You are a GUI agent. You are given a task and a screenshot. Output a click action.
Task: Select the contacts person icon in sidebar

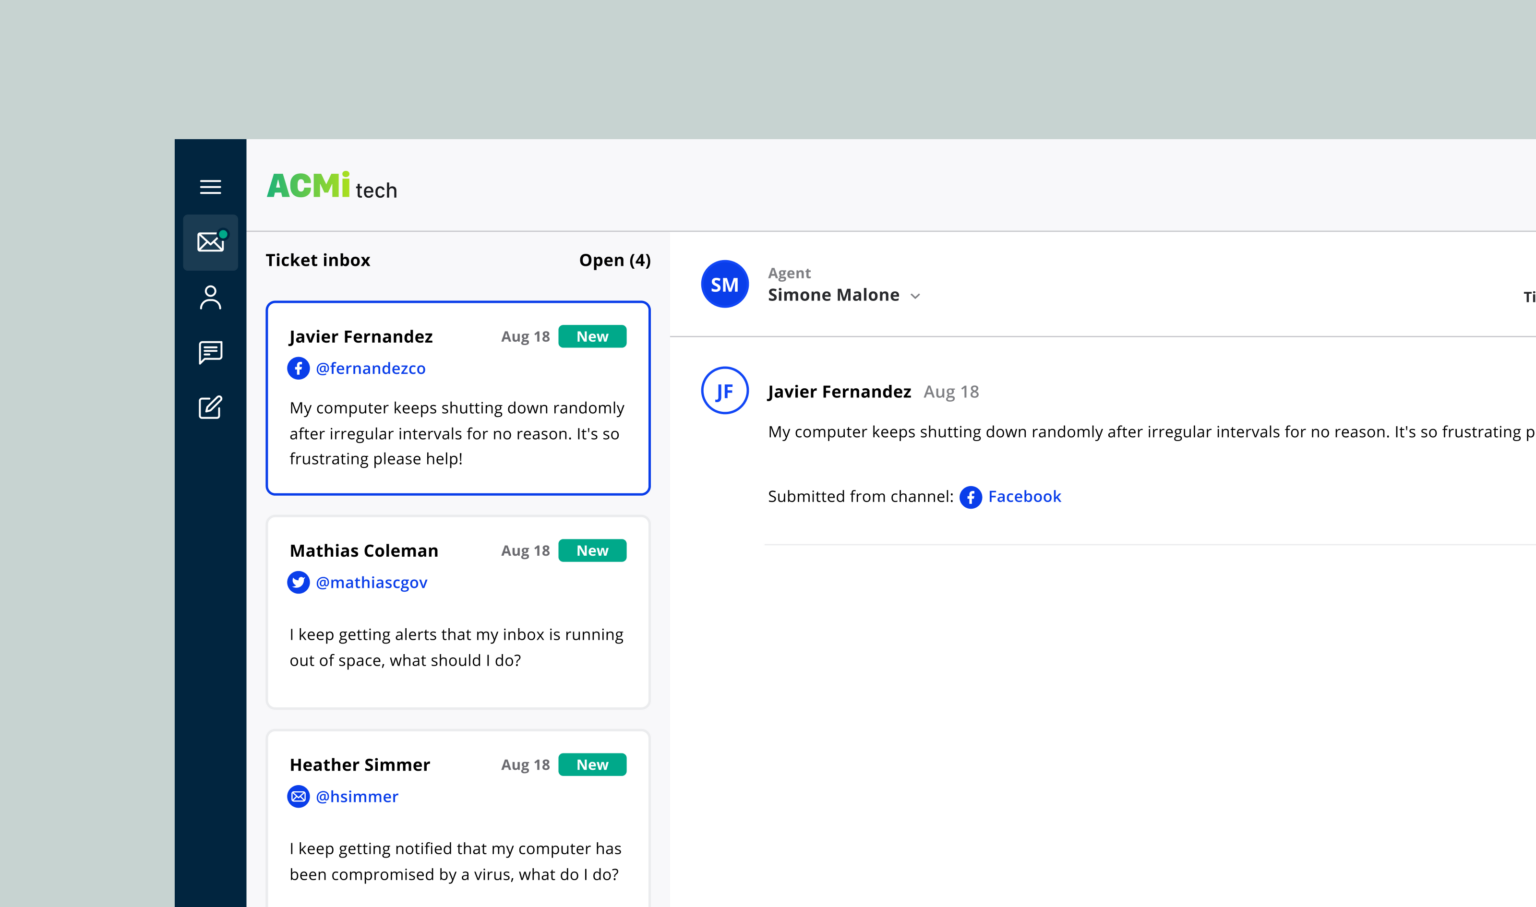point(210,297)
